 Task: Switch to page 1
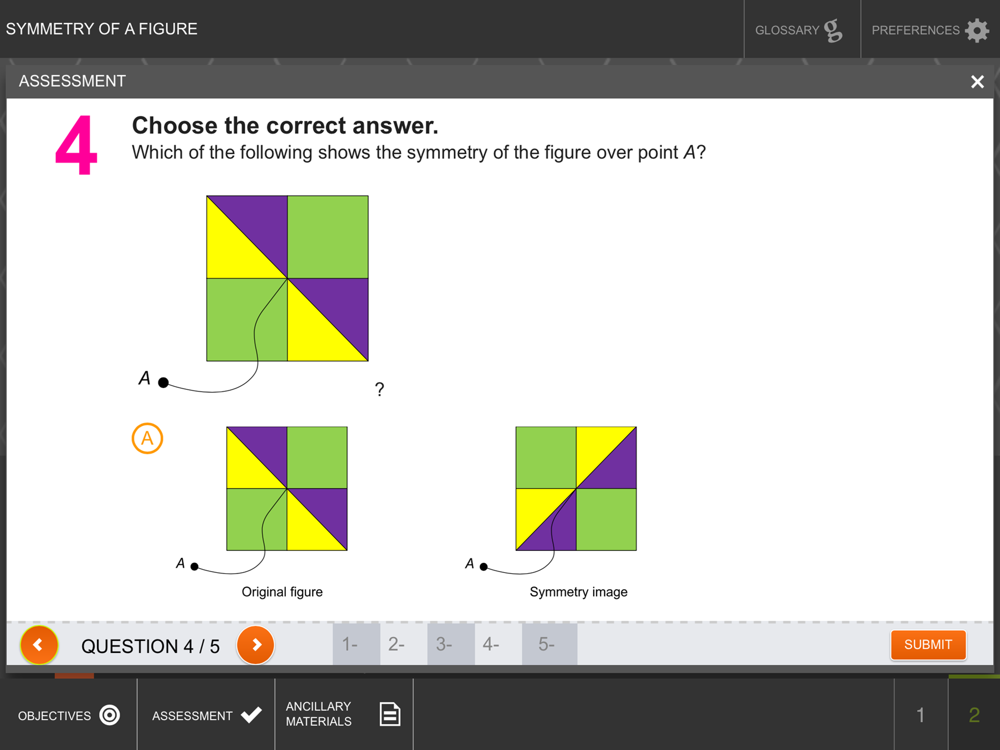coord(920,715)
